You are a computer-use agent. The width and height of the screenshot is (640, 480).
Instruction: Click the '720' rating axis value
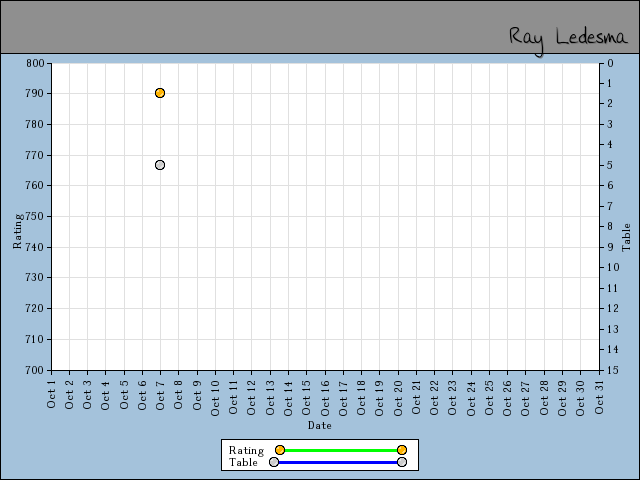pyautogui.click(x=35, y=309)
